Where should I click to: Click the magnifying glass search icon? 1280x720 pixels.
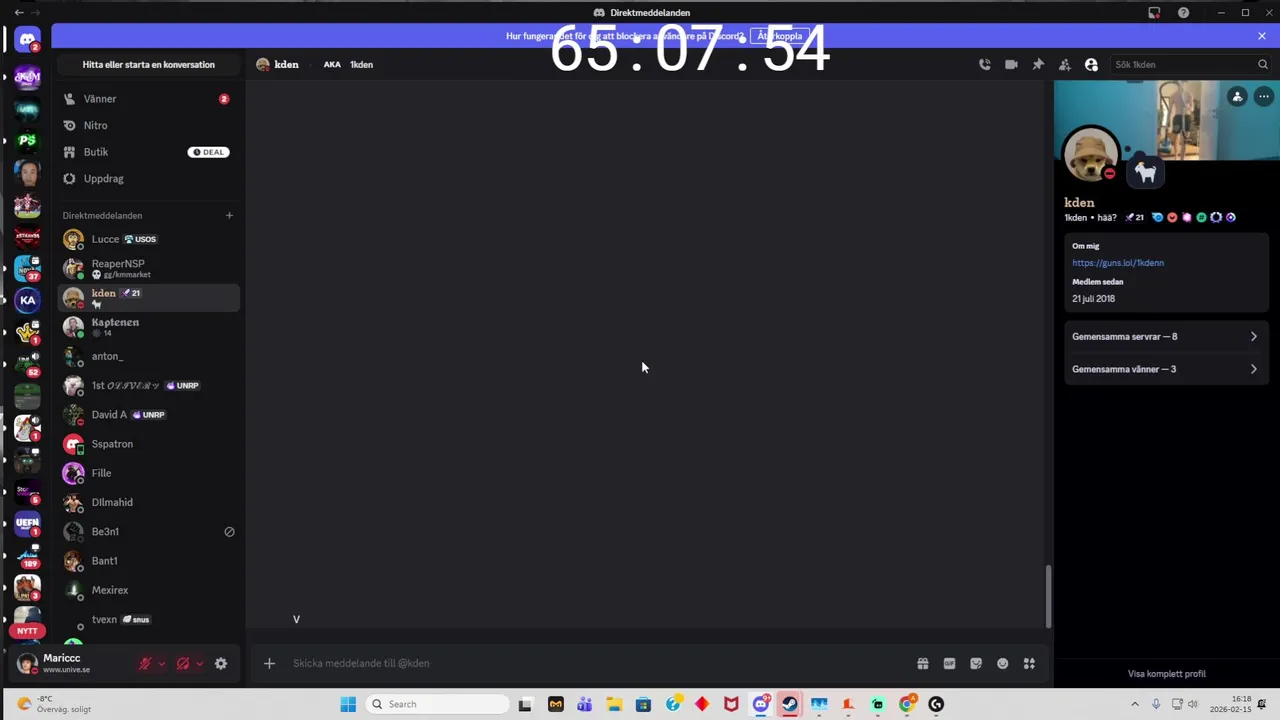[x=1263, y=64]
